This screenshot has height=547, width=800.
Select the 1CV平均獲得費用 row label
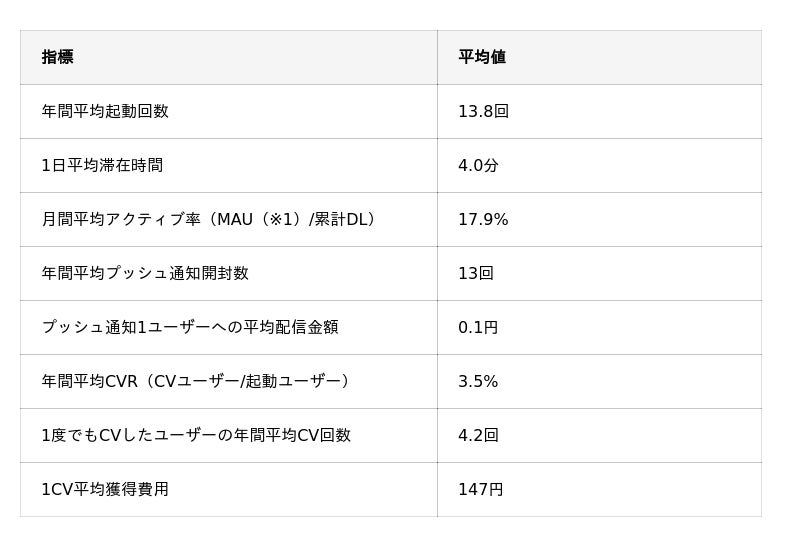click(x=105, y=489)
